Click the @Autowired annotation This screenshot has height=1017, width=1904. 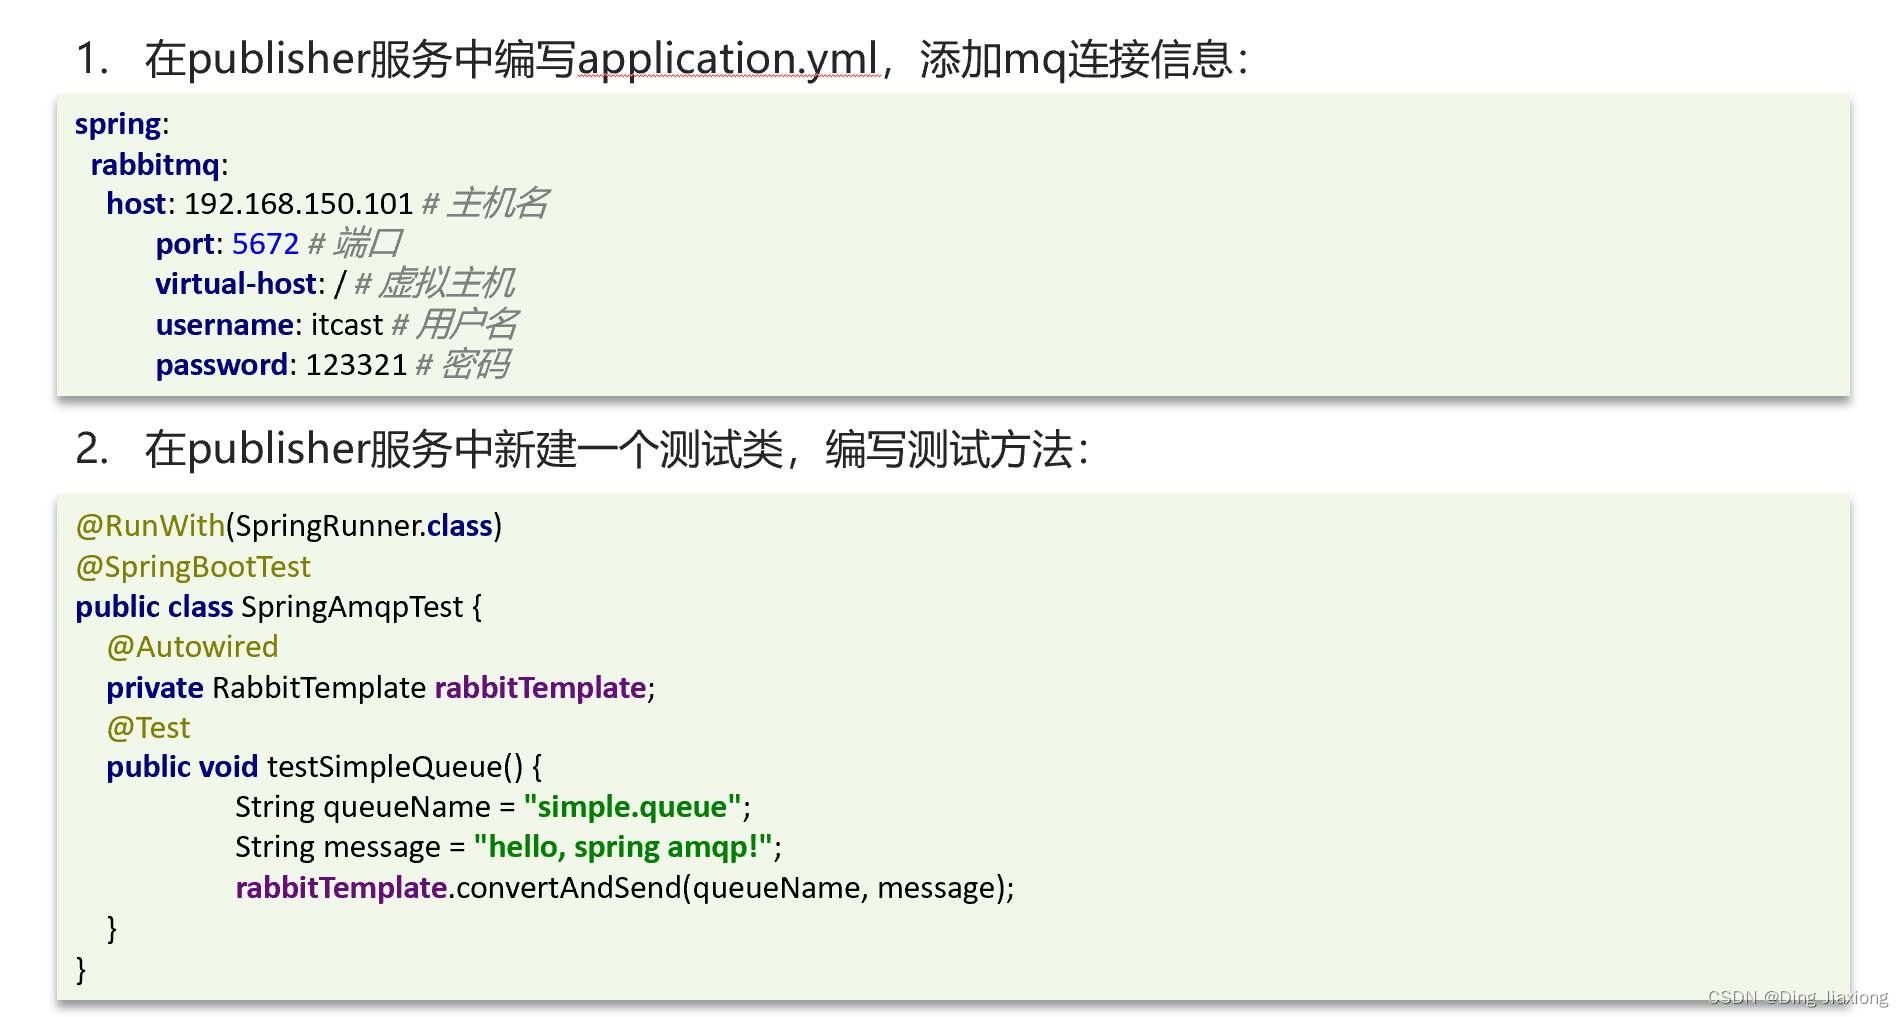tap(192, 647)
